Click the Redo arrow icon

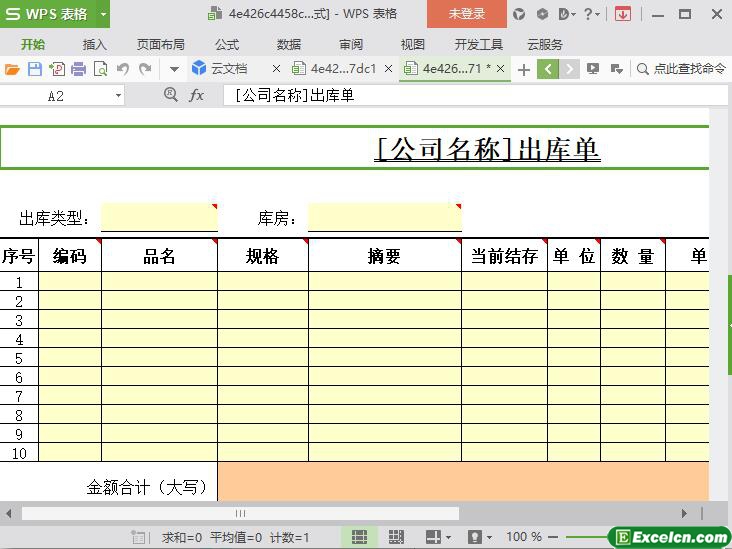click(x=145, y=69)
